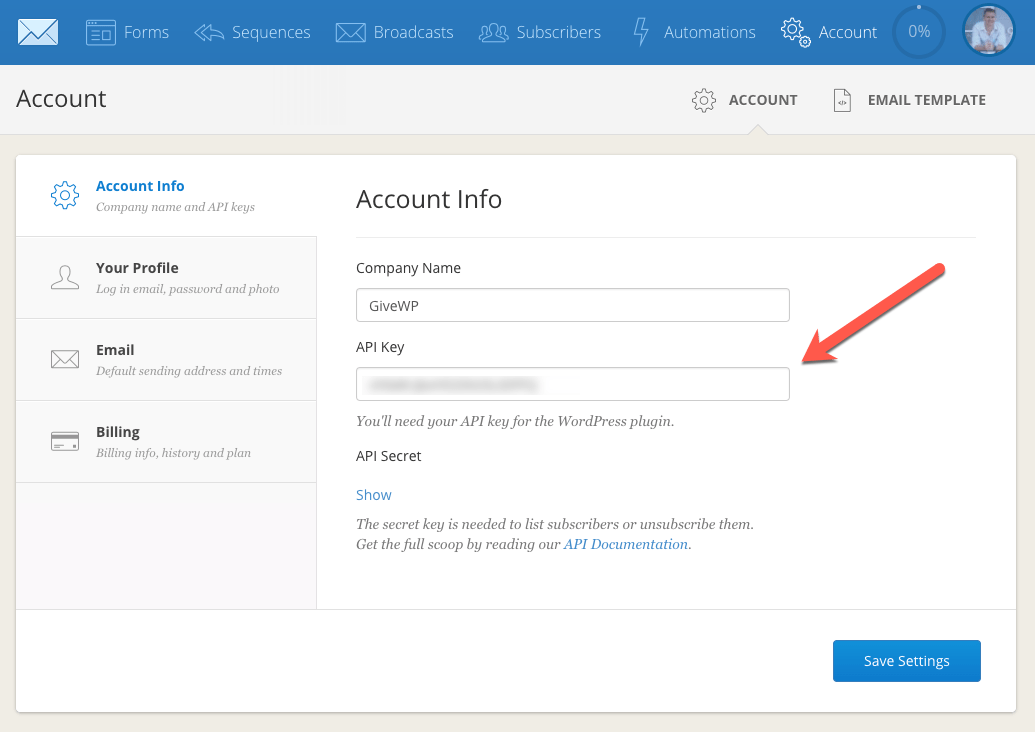The image size is (1035, 732).
Task: Click inside the Company Name field
Action: pos(572,304)
